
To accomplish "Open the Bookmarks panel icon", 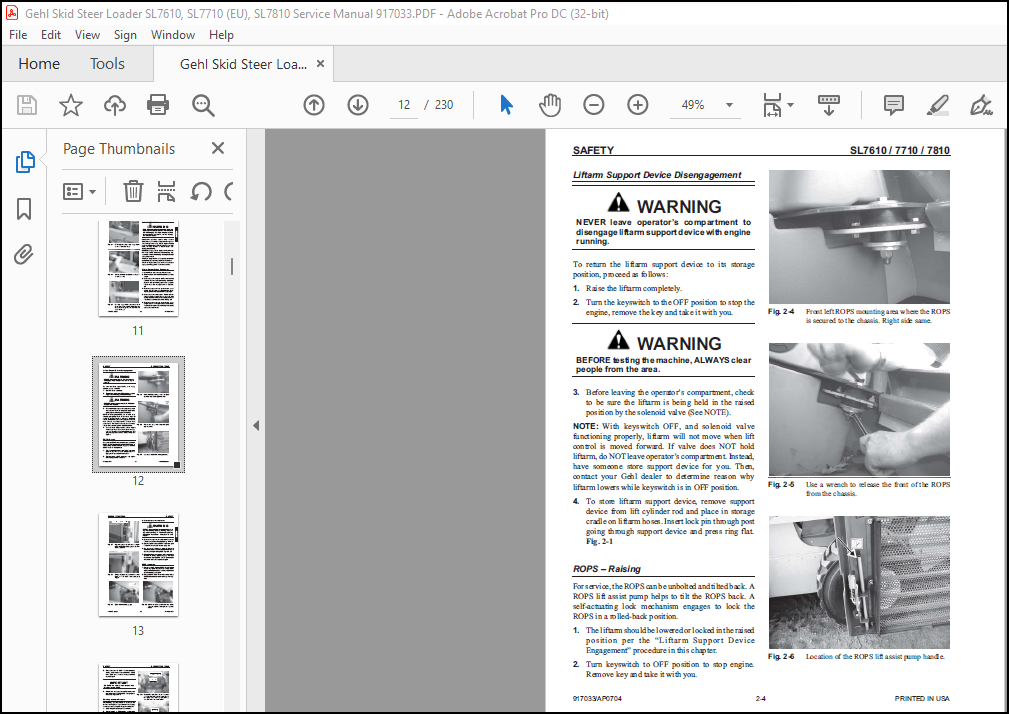I will (x=24, y=208).
